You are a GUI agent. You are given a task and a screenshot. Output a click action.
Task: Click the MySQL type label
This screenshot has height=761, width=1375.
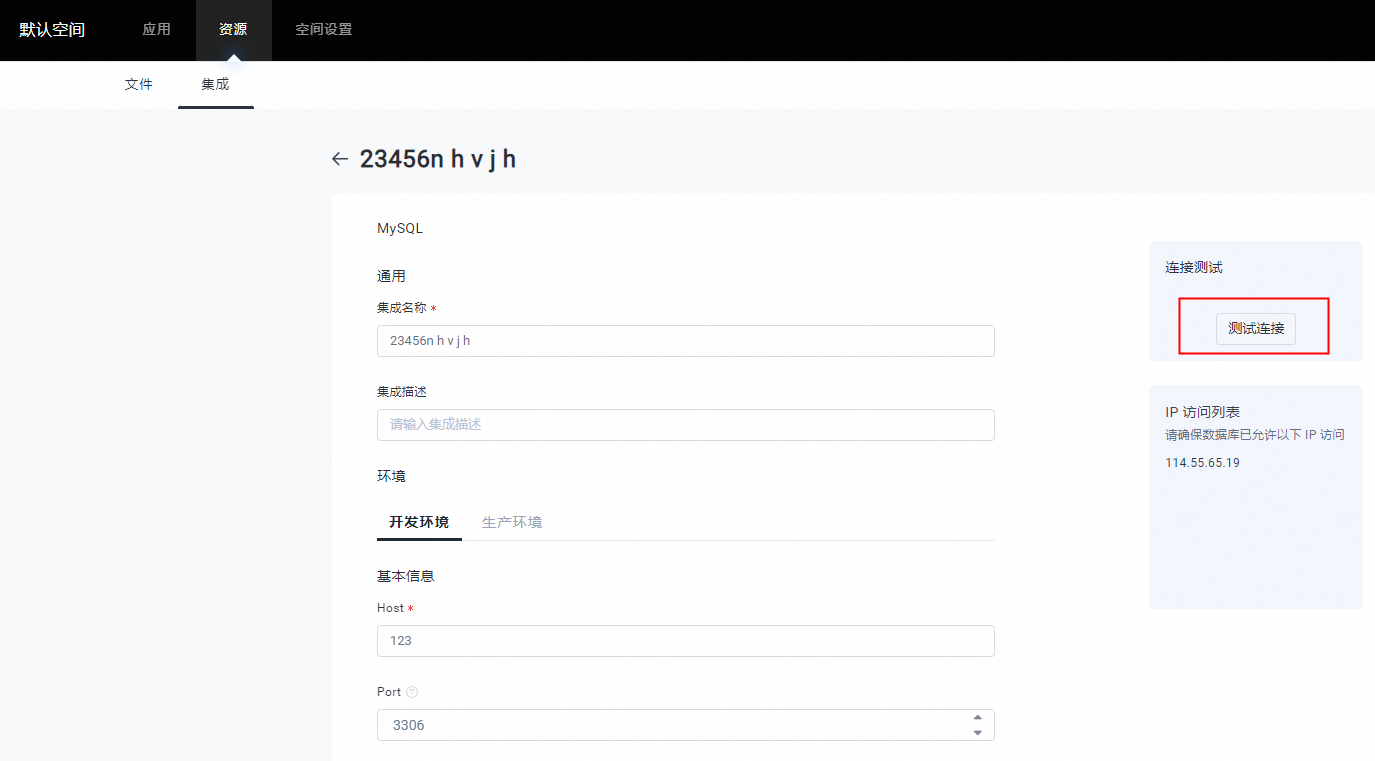point(400,228)
